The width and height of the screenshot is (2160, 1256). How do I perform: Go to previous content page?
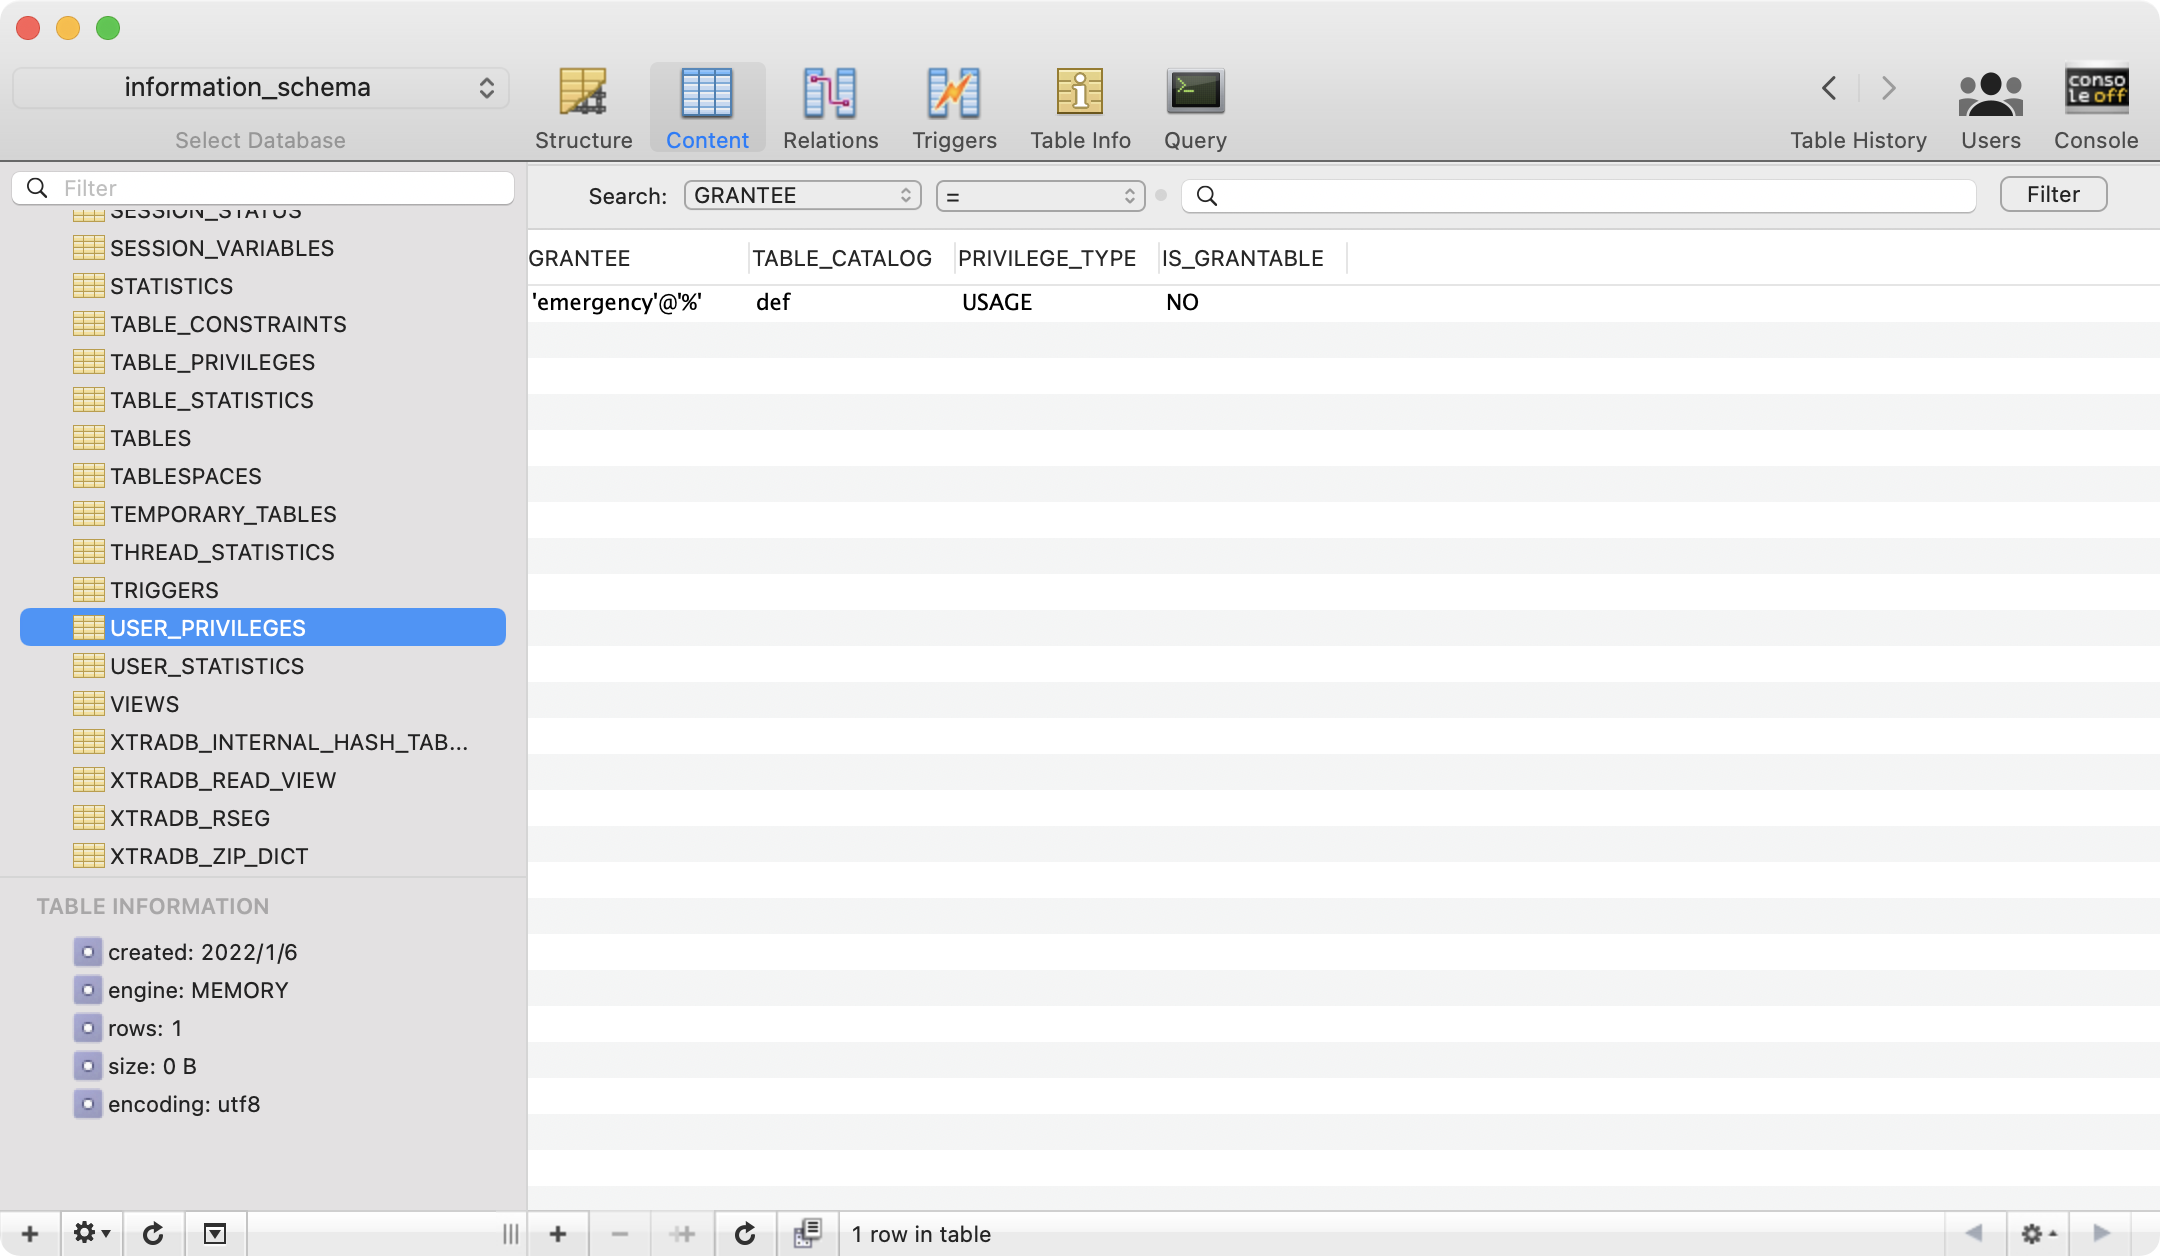click(1974, 1234)
